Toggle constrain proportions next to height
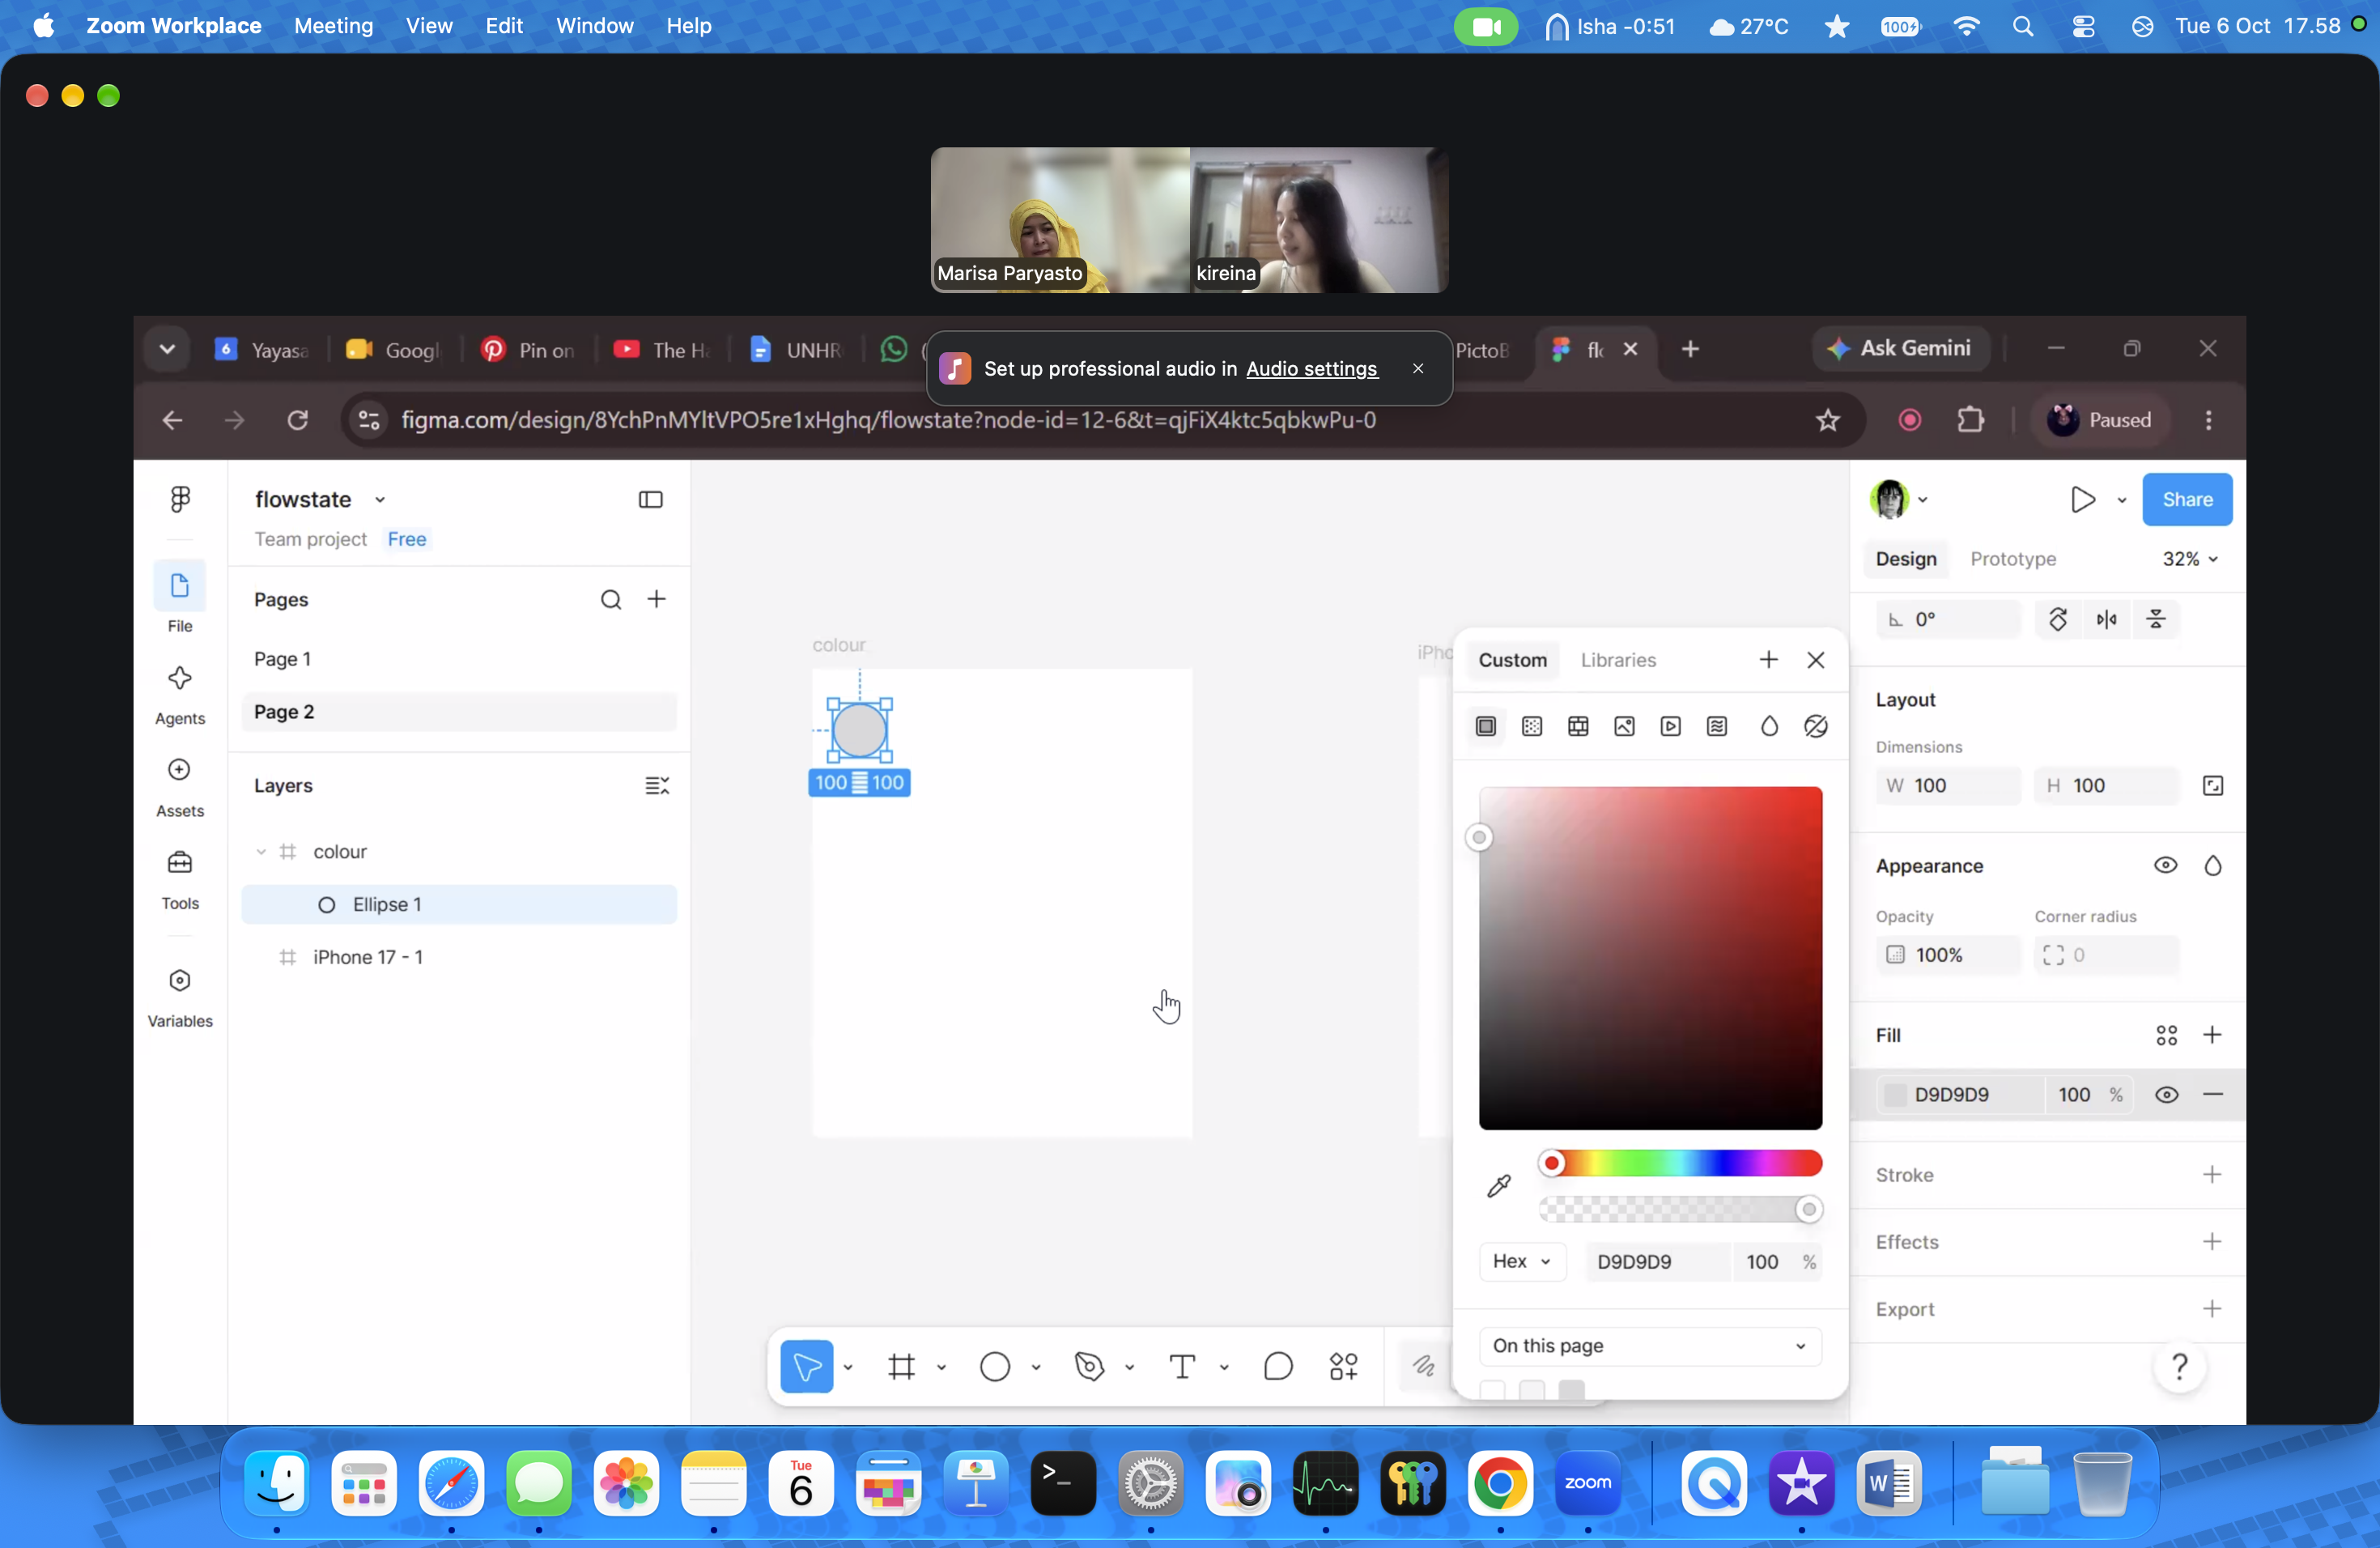 2213,785
